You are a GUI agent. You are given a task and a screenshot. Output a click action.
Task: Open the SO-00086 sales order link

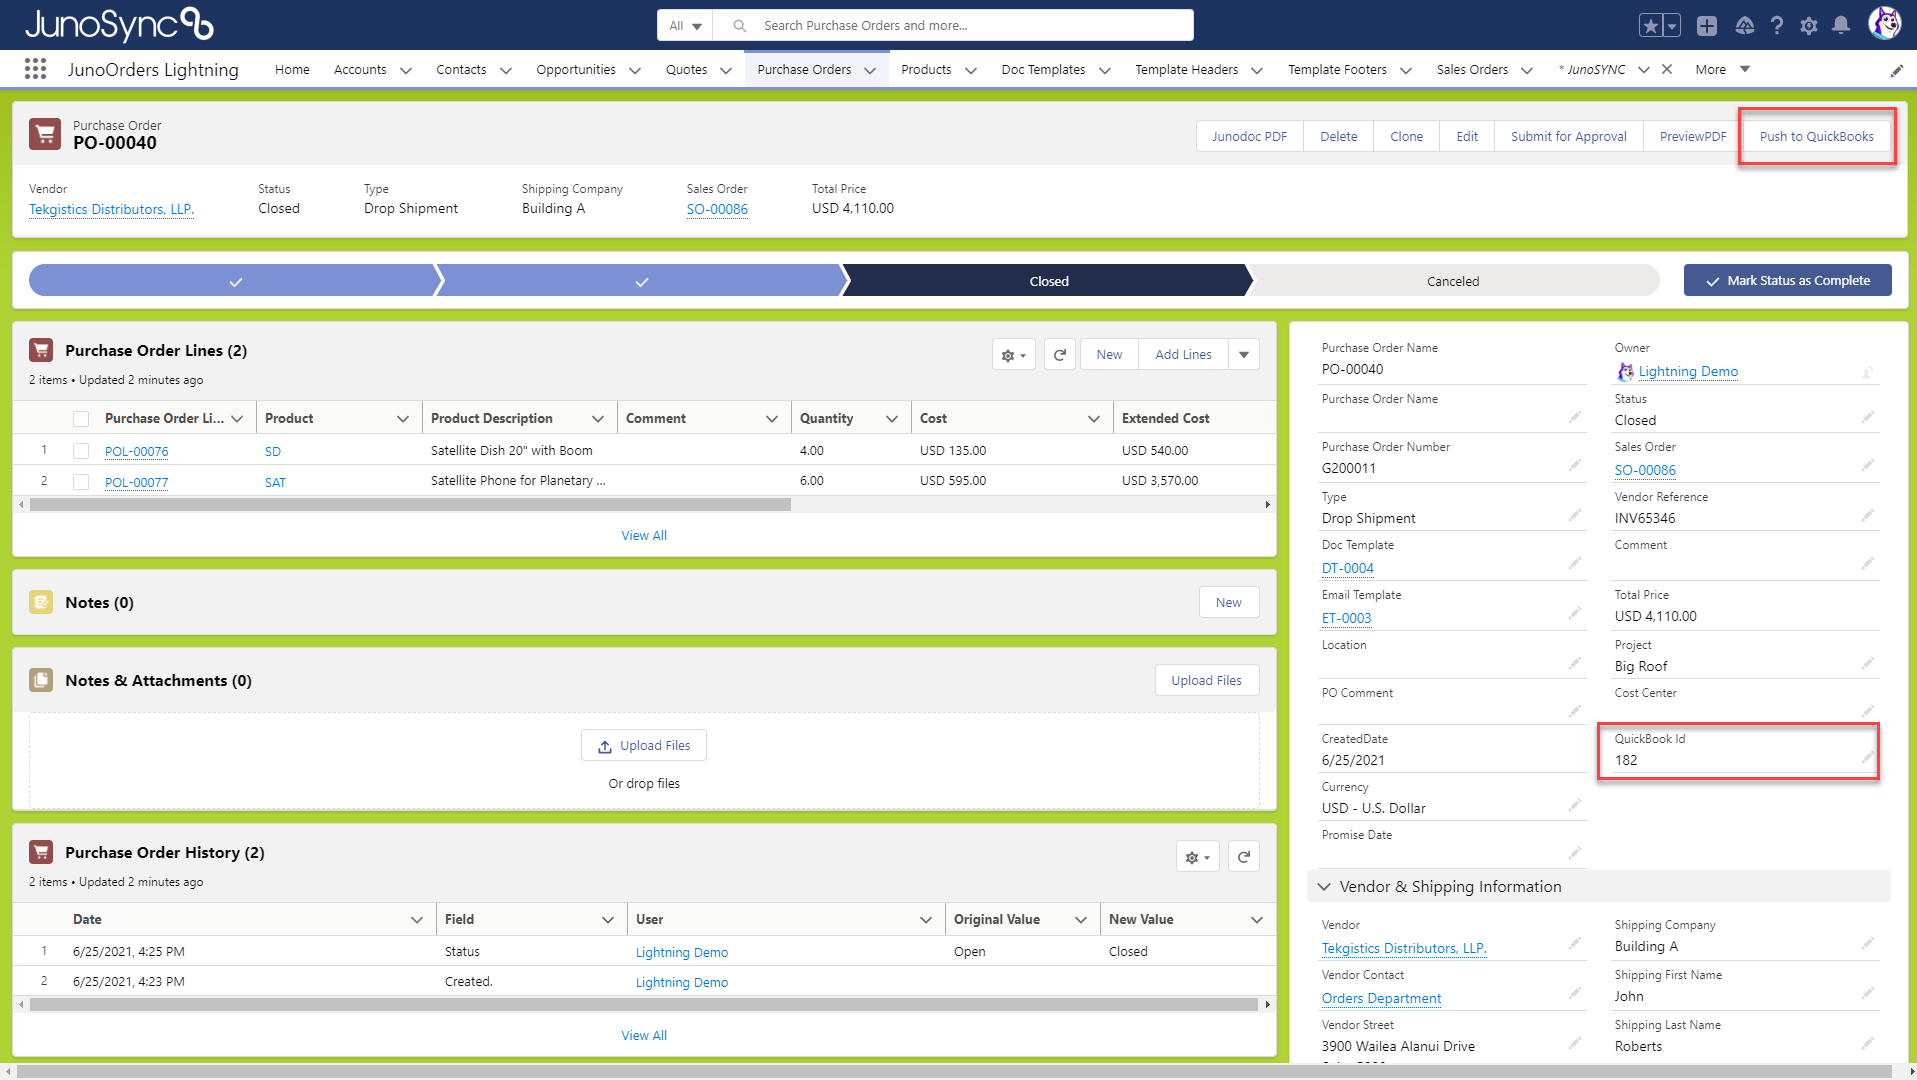[x=717, y=209]
